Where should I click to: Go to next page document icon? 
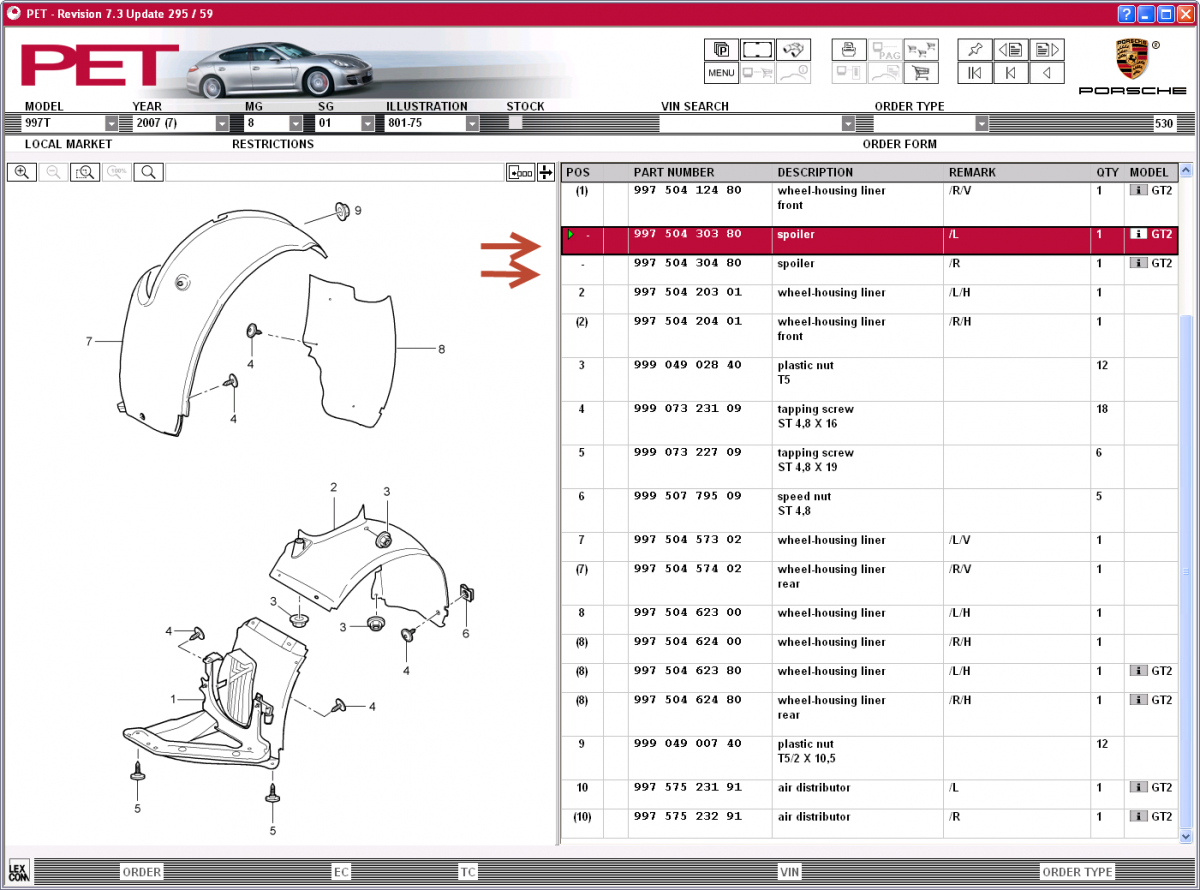click(x=1047, y=49)
